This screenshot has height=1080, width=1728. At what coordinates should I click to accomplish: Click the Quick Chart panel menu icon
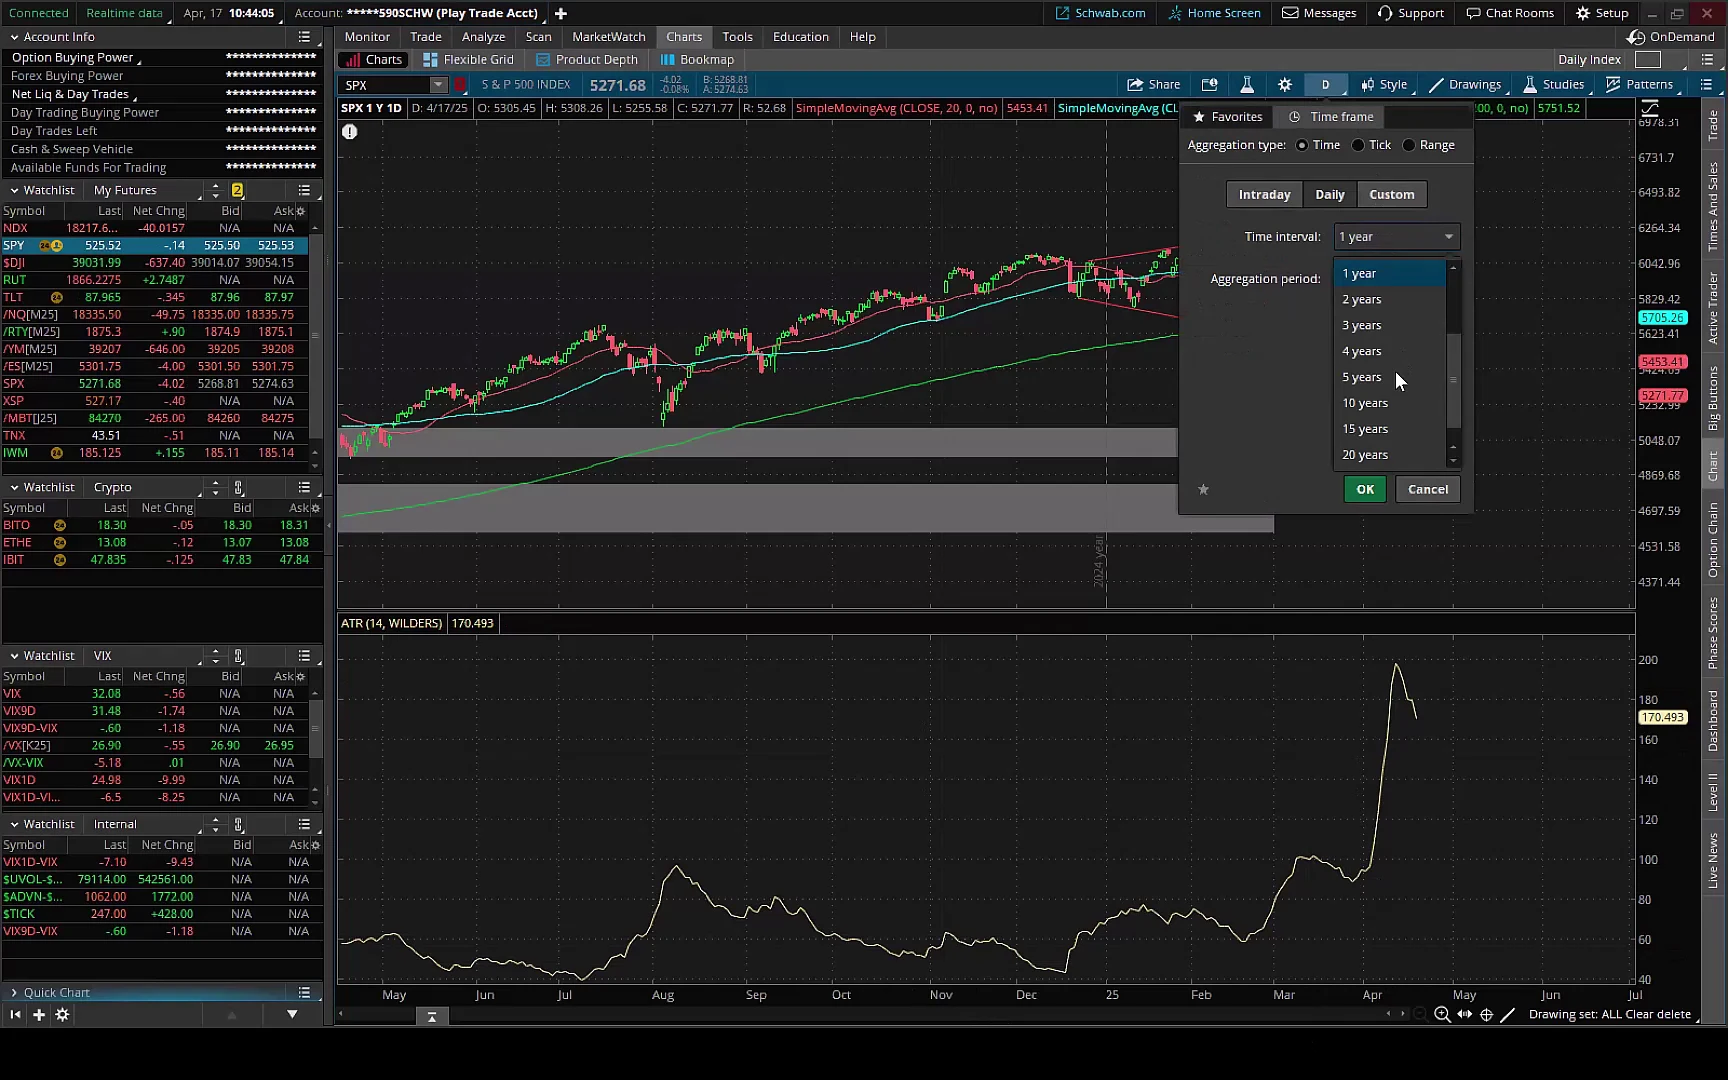pyautogui.click(x=304, y=992)
